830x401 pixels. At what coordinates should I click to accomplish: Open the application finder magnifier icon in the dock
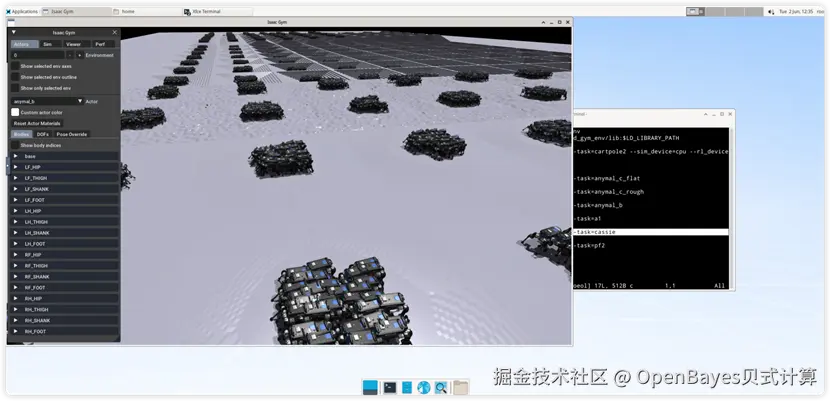click(x=440, y=387)
